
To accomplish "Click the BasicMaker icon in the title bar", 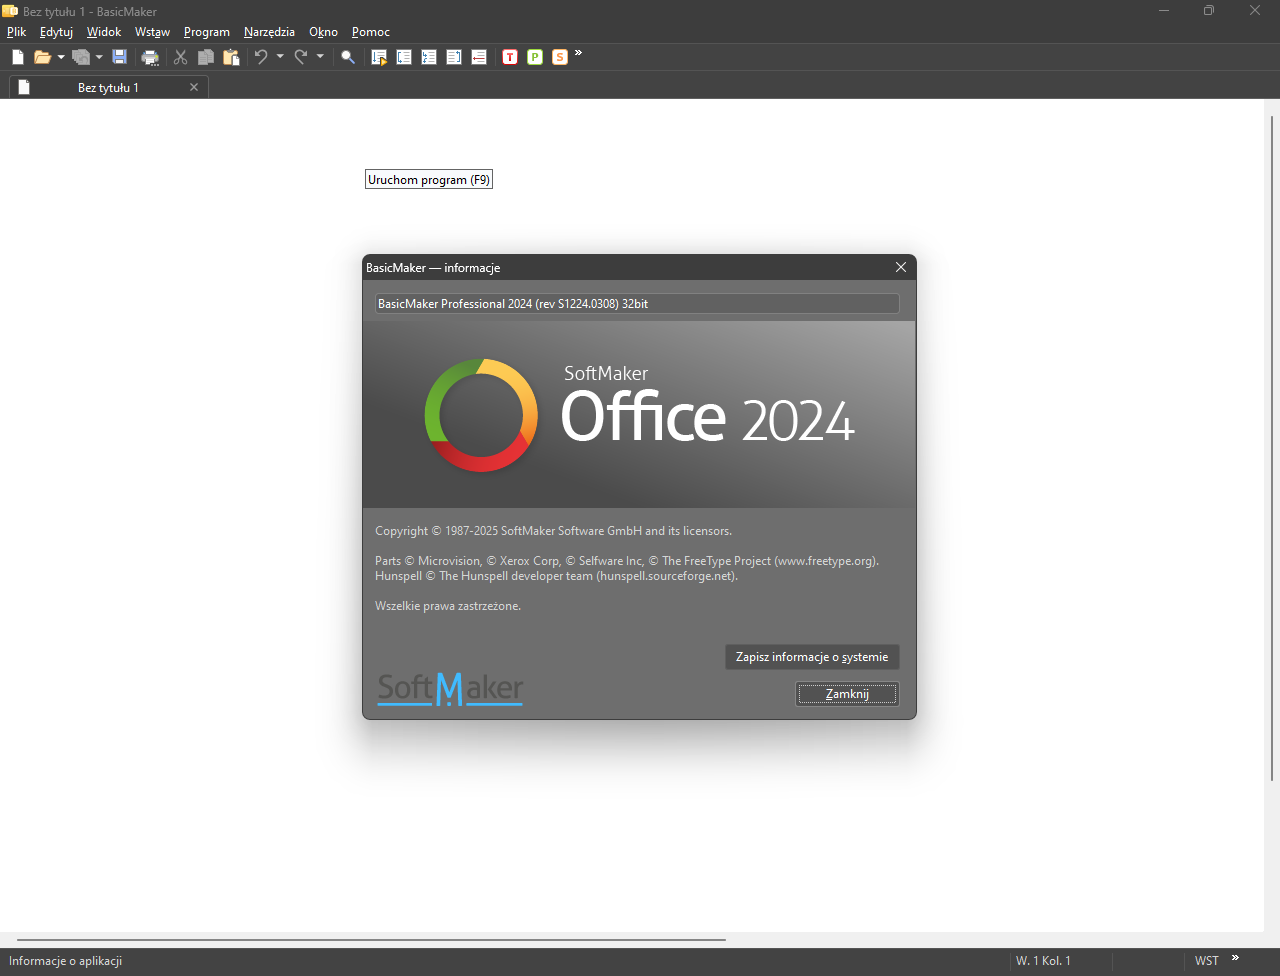I will coord(10,11).
